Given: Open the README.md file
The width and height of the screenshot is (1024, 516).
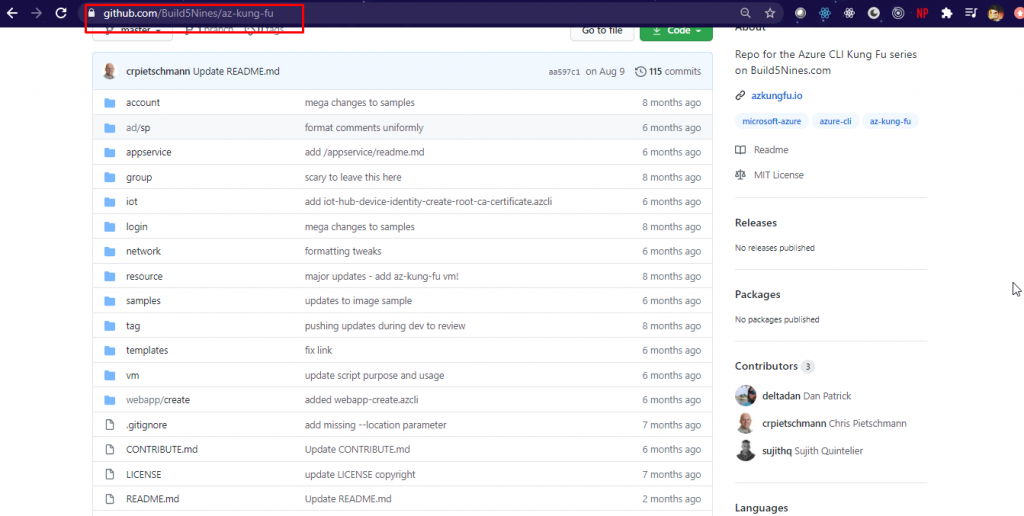Looking at the screenshot, I should (x=152, y=499).
